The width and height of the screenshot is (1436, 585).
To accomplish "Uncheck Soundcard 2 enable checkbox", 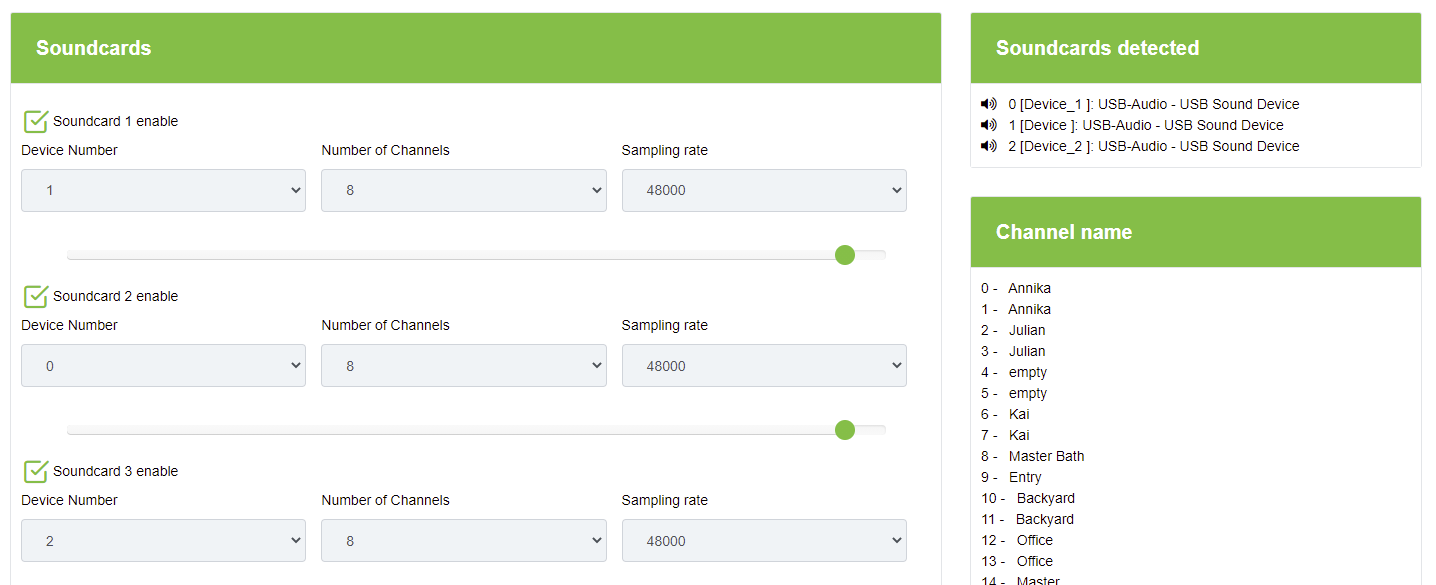I will point(36,296).
